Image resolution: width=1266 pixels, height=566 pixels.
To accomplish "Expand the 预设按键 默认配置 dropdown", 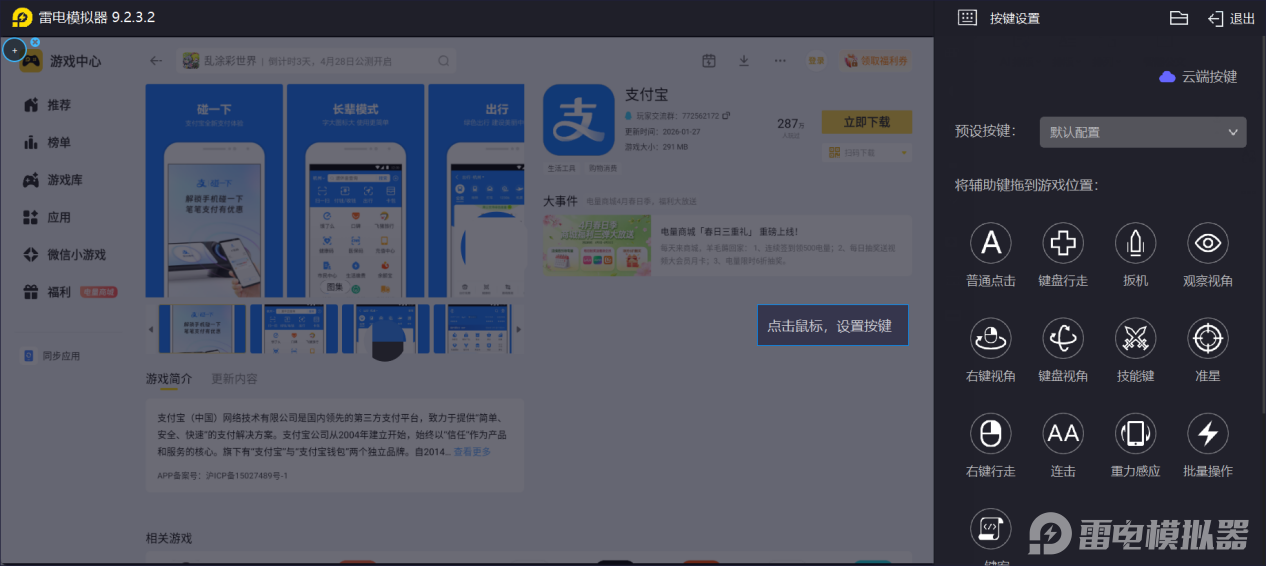I will click(1143, 132).
